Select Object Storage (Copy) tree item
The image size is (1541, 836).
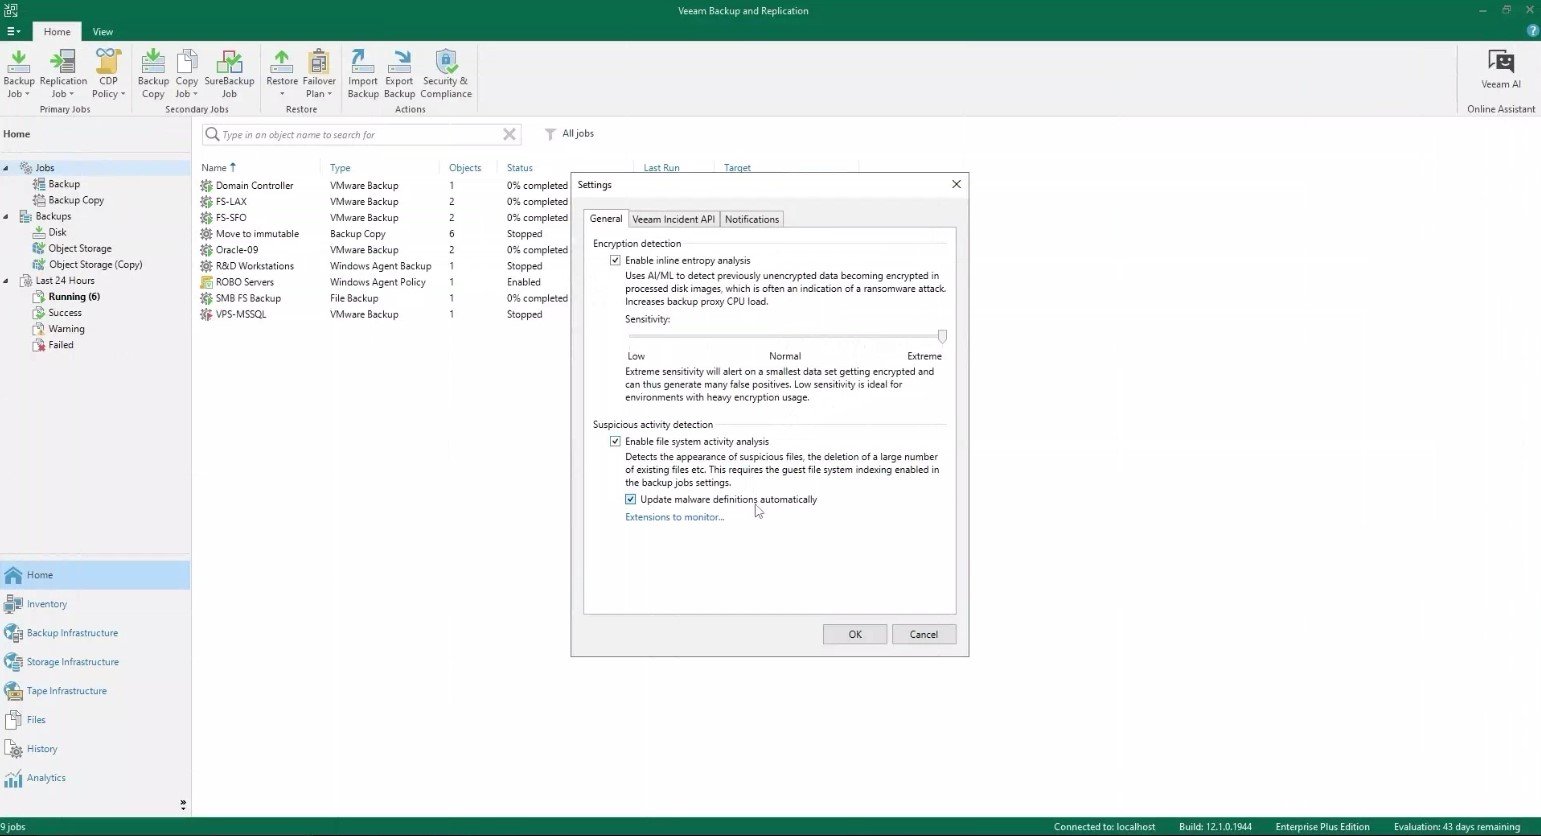(95, 265)
